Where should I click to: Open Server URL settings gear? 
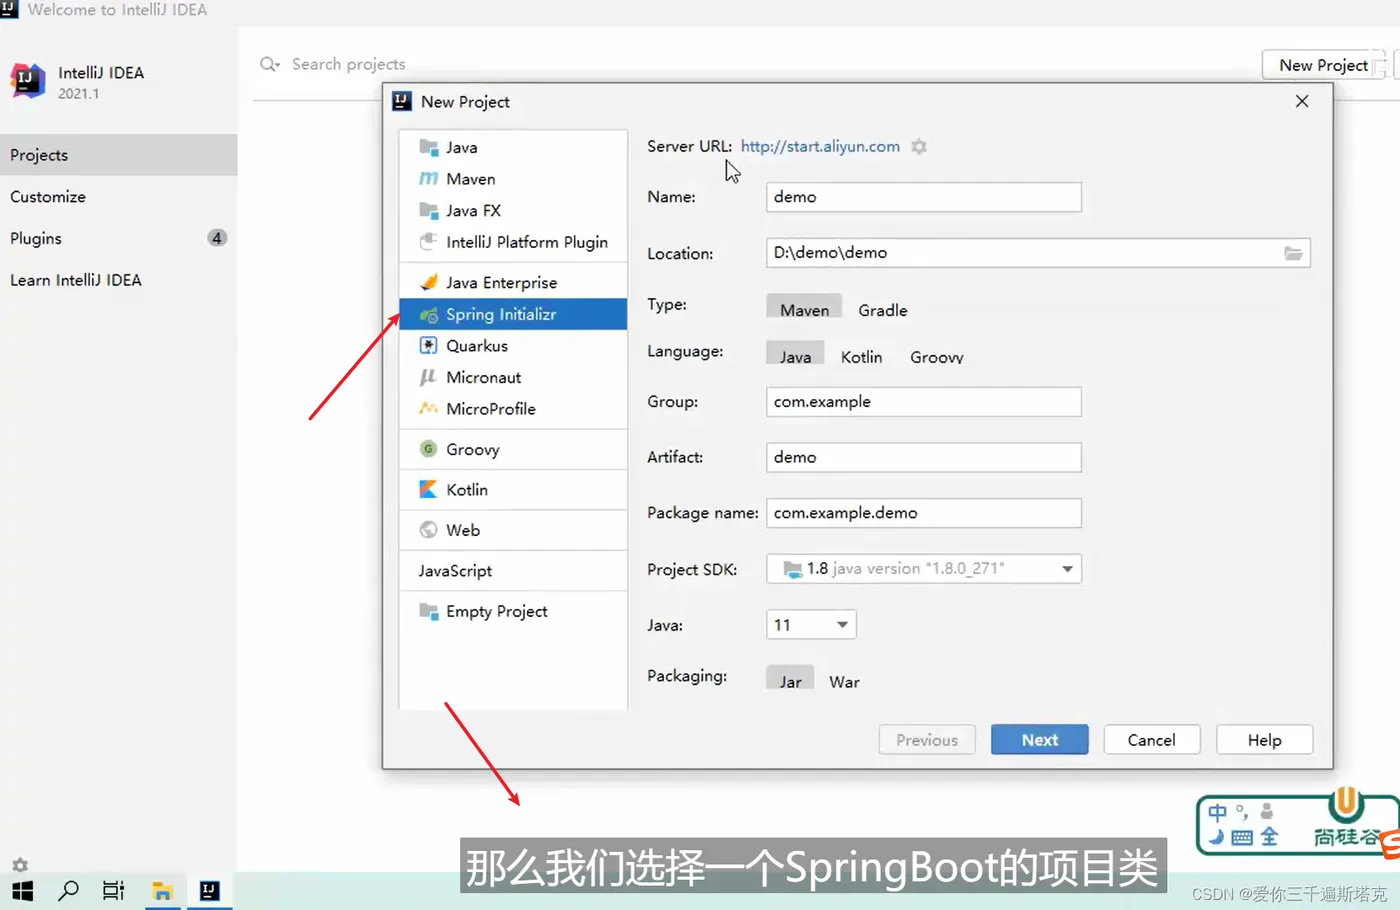click(919, 146)
